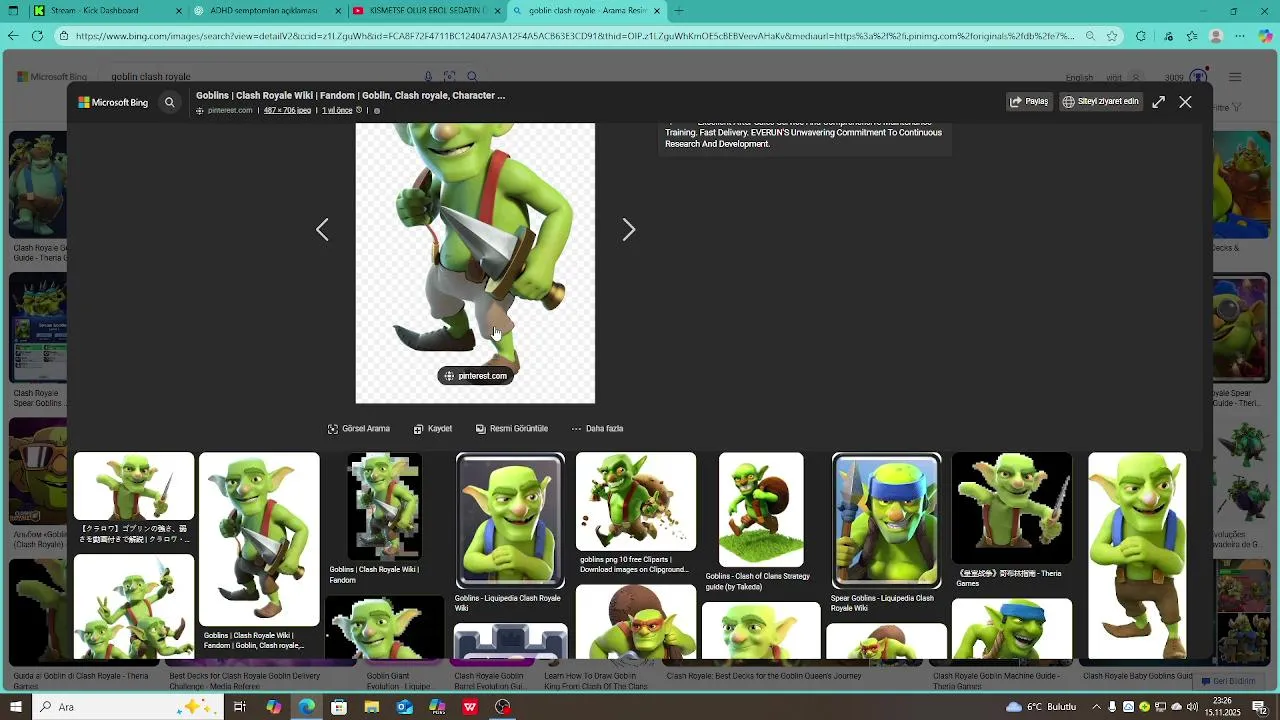
Task: Open Resmi Görüntüle to view image
Action: 511,429
